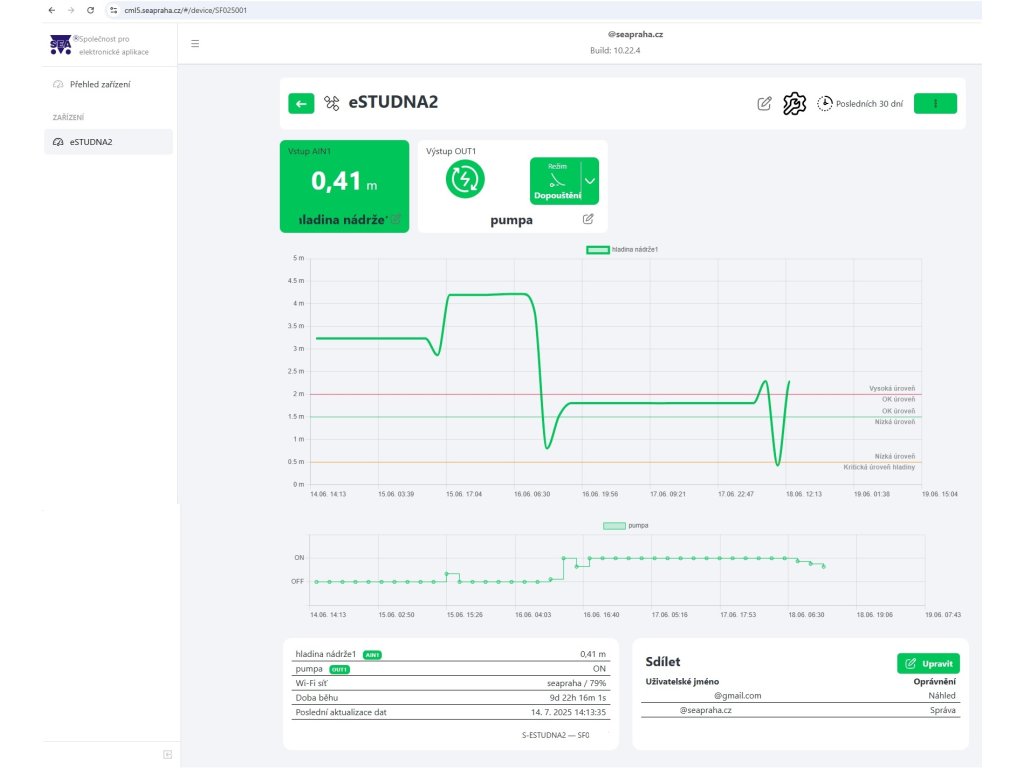Image resolution: width=1024 pixels, height=768 pixels.
Task: Reload the page with the browser refresh button
Action: pos(91,10)
